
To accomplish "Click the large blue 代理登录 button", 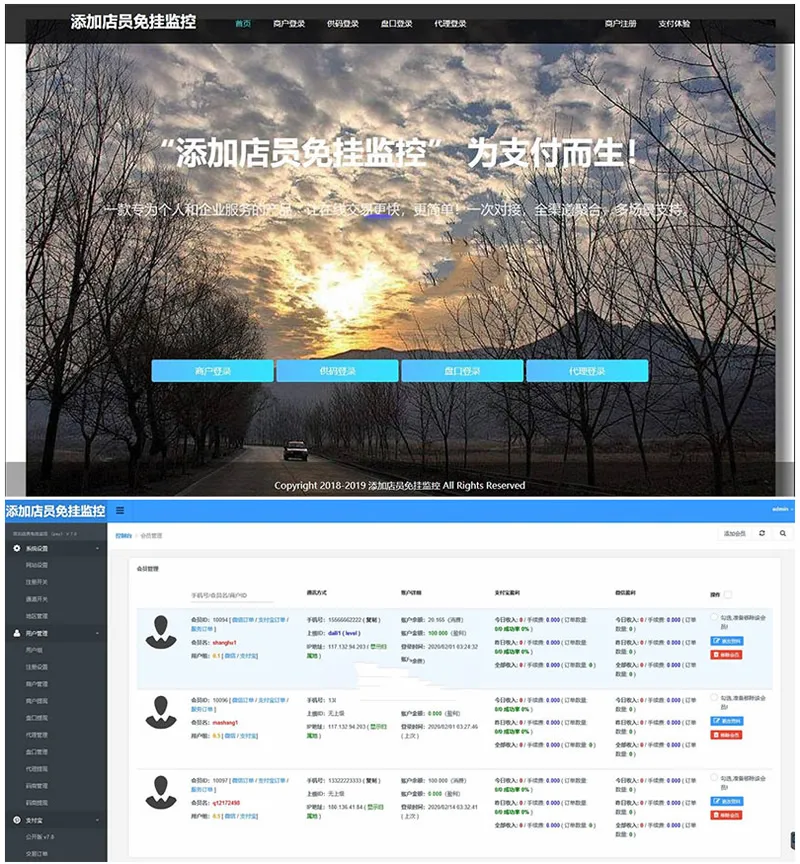I will [x=587, y=371].
